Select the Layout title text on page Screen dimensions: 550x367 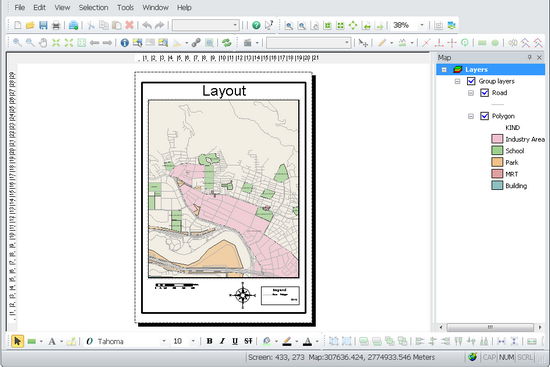point(224,91)
